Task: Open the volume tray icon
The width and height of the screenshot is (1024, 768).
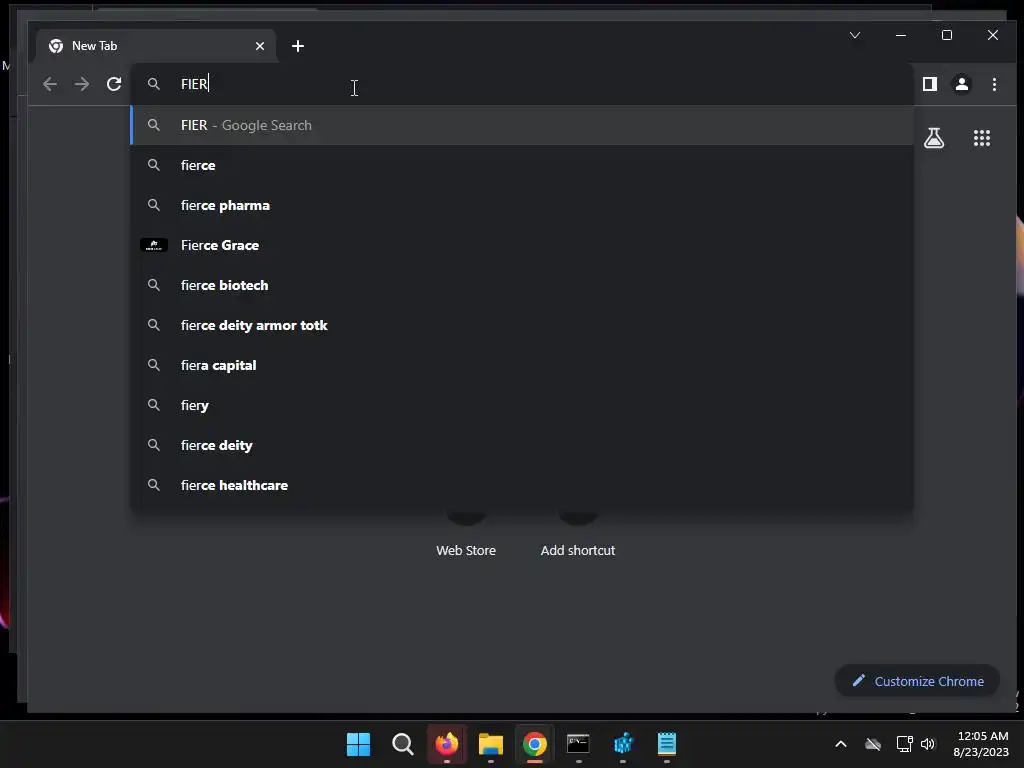Action: [x=928, y=744]
